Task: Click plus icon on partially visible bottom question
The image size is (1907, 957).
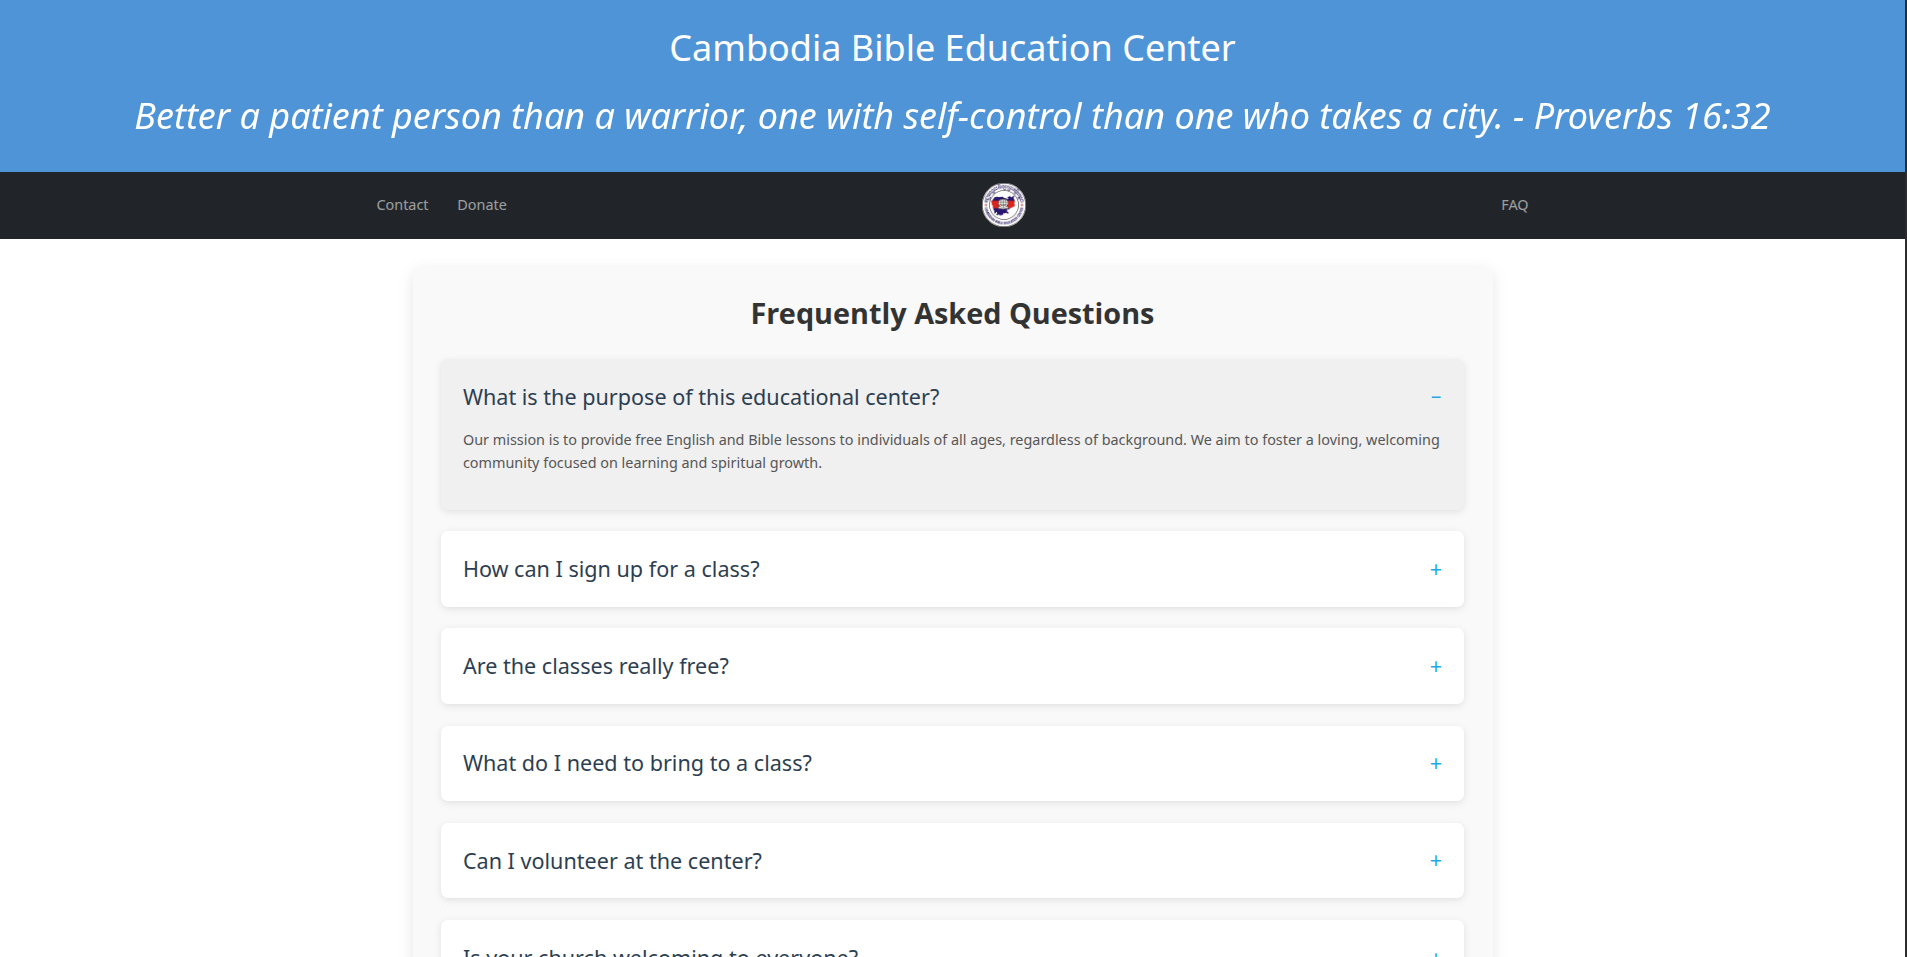Action: (1435, 952)
